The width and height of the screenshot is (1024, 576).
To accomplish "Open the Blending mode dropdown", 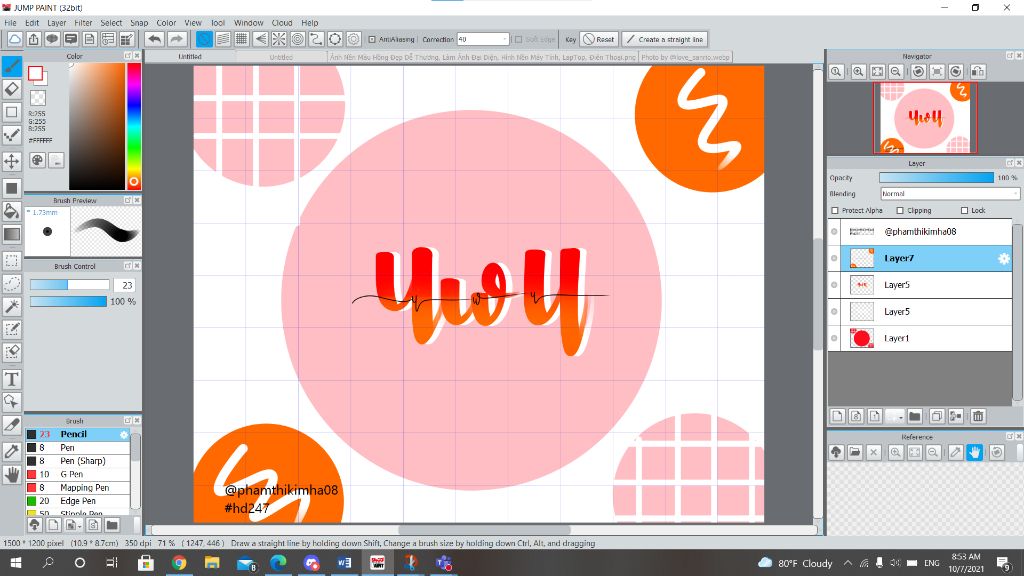I will [x=950, y=194].
